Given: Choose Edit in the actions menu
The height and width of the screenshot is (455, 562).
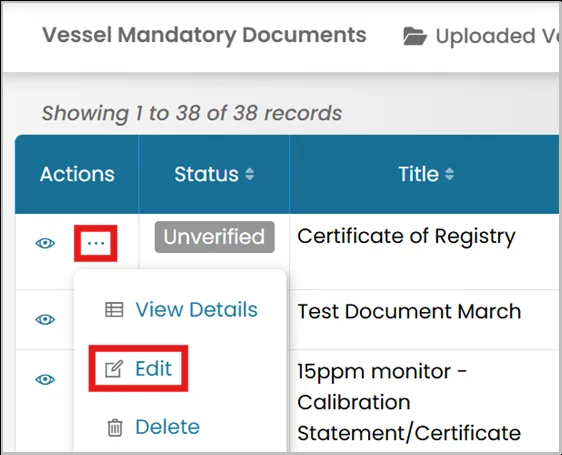Looking at the screenshot, I should click(153, 369).
